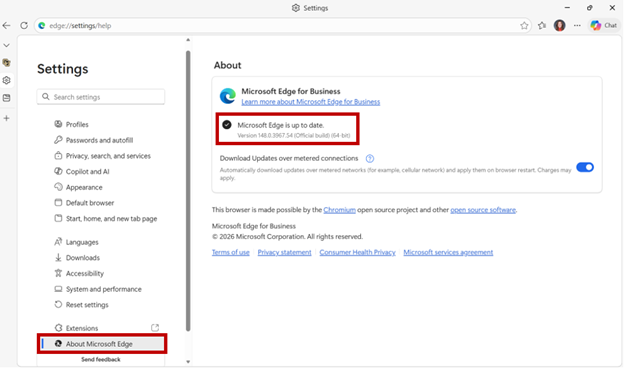Click the Privacy lock icon
The height and width of the screenshot is (374, 624).
58,156
